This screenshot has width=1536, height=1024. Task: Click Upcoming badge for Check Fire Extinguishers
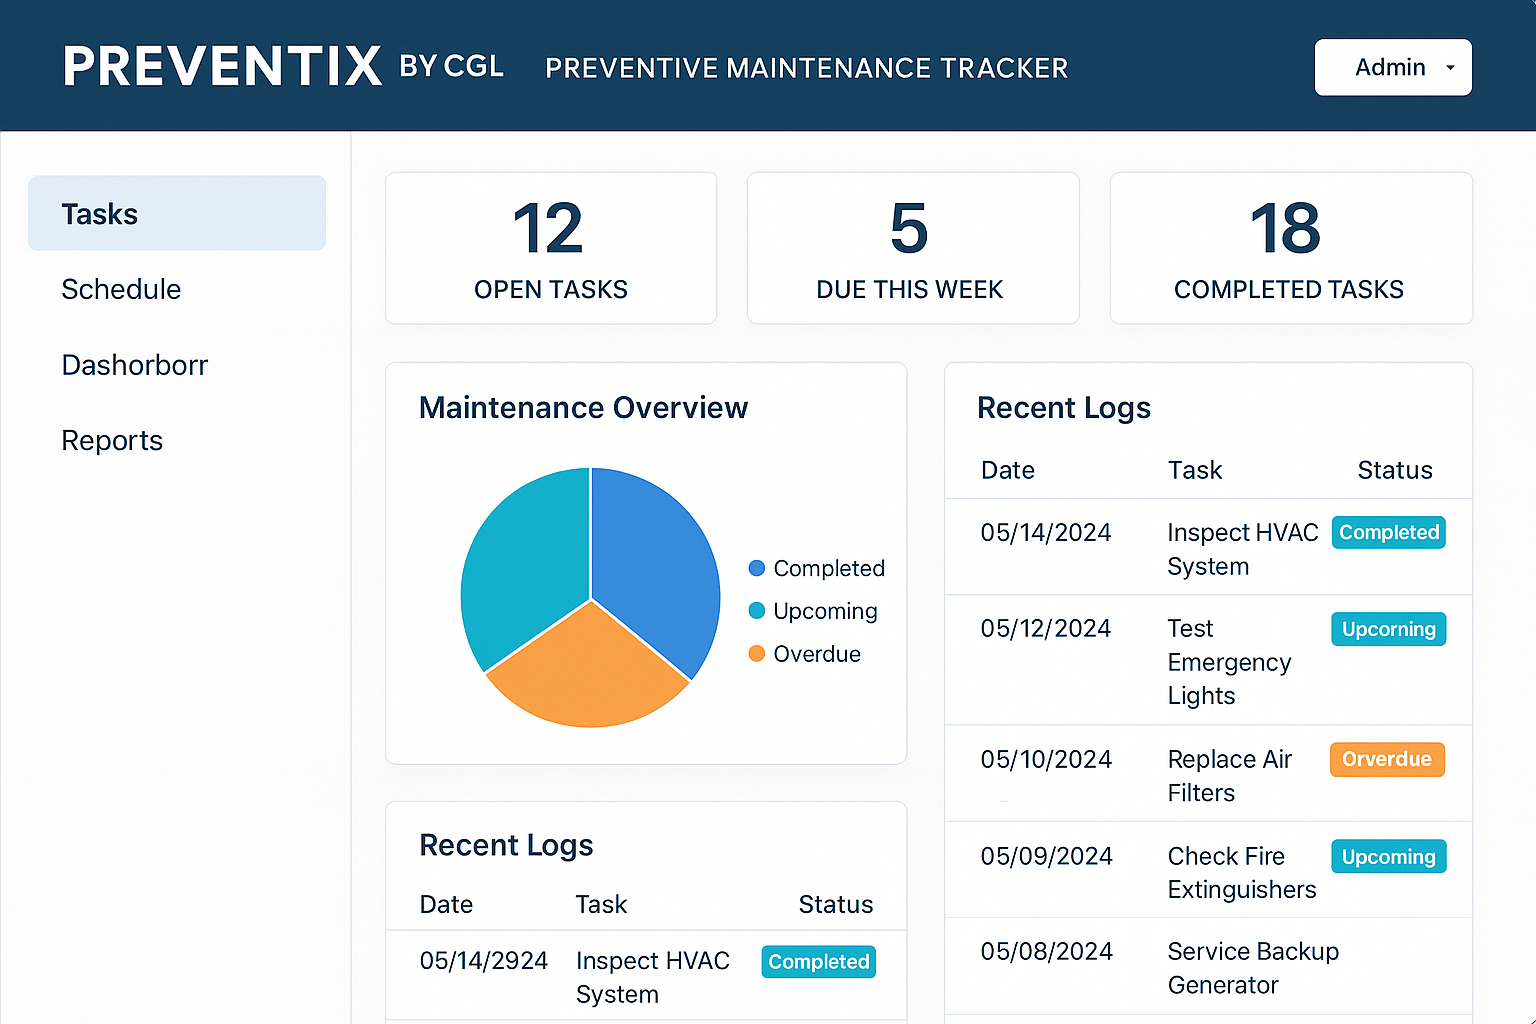tap(1388, 857)
